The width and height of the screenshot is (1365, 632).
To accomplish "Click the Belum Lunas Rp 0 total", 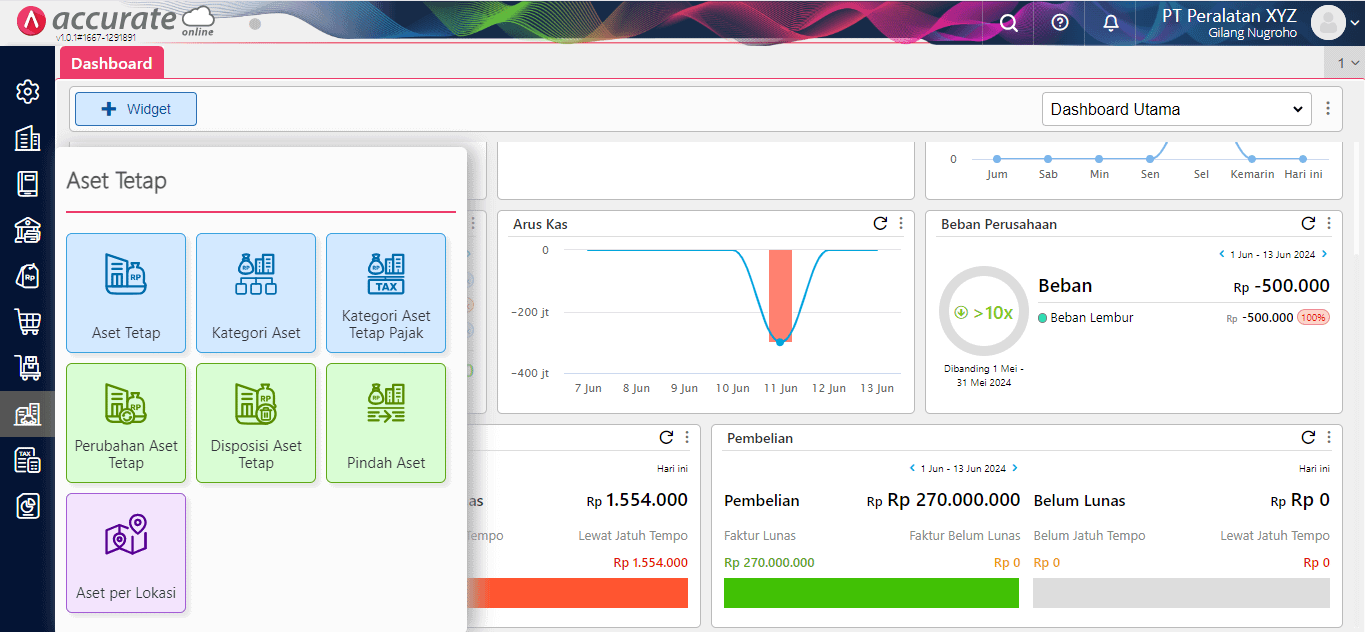I will click(1300, 500).
